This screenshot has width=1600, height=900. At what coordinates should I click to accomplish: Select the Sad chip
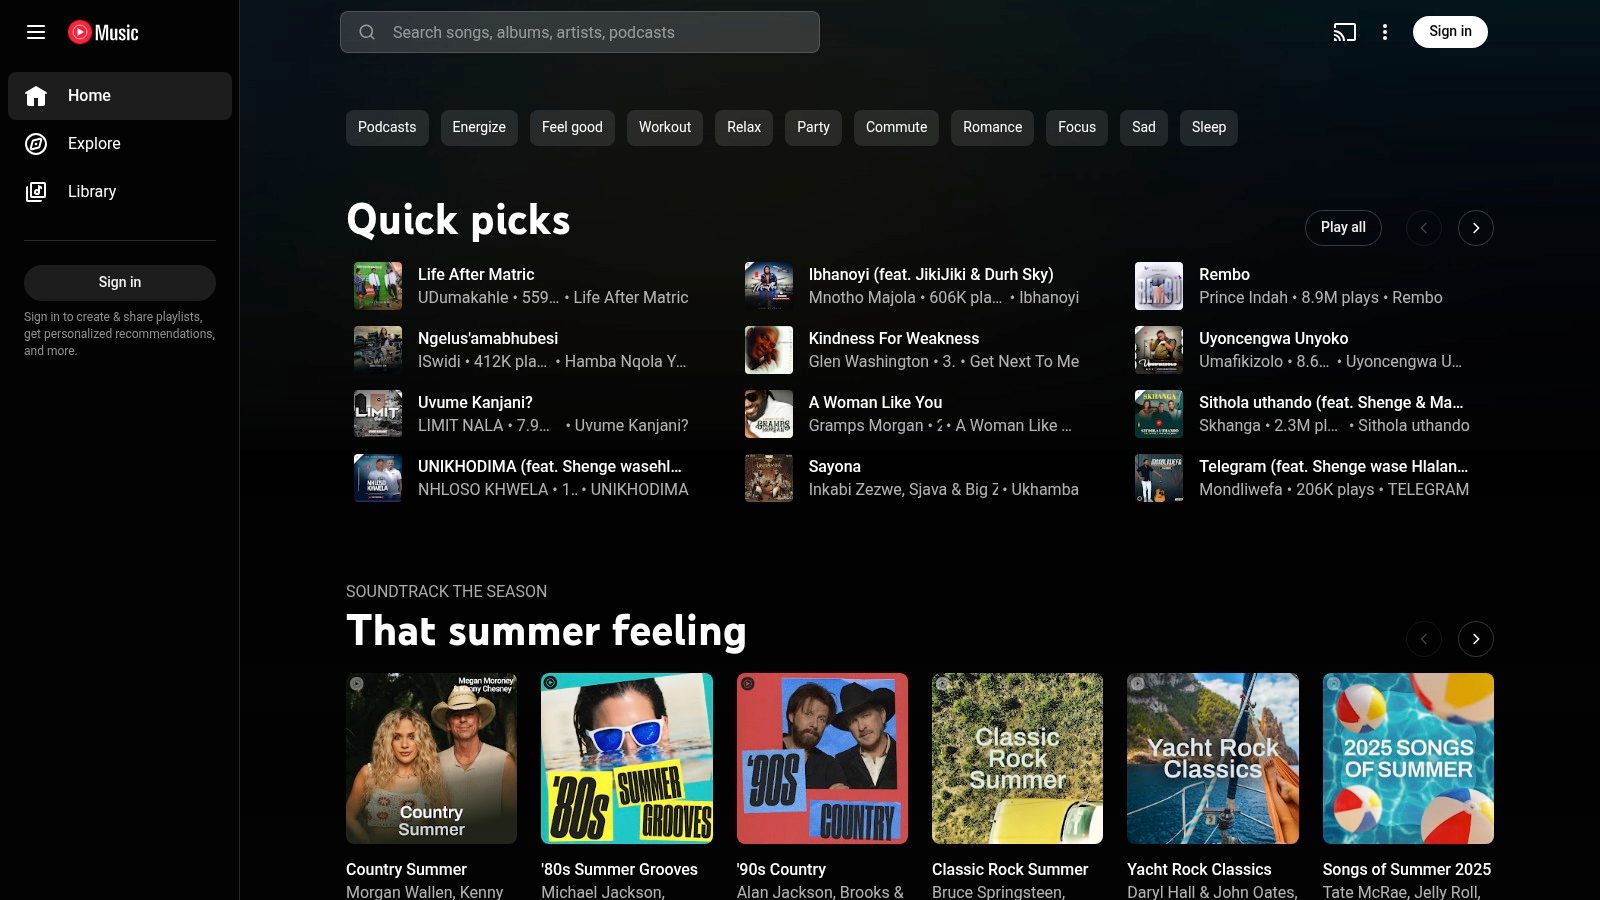coord(1144,127)
